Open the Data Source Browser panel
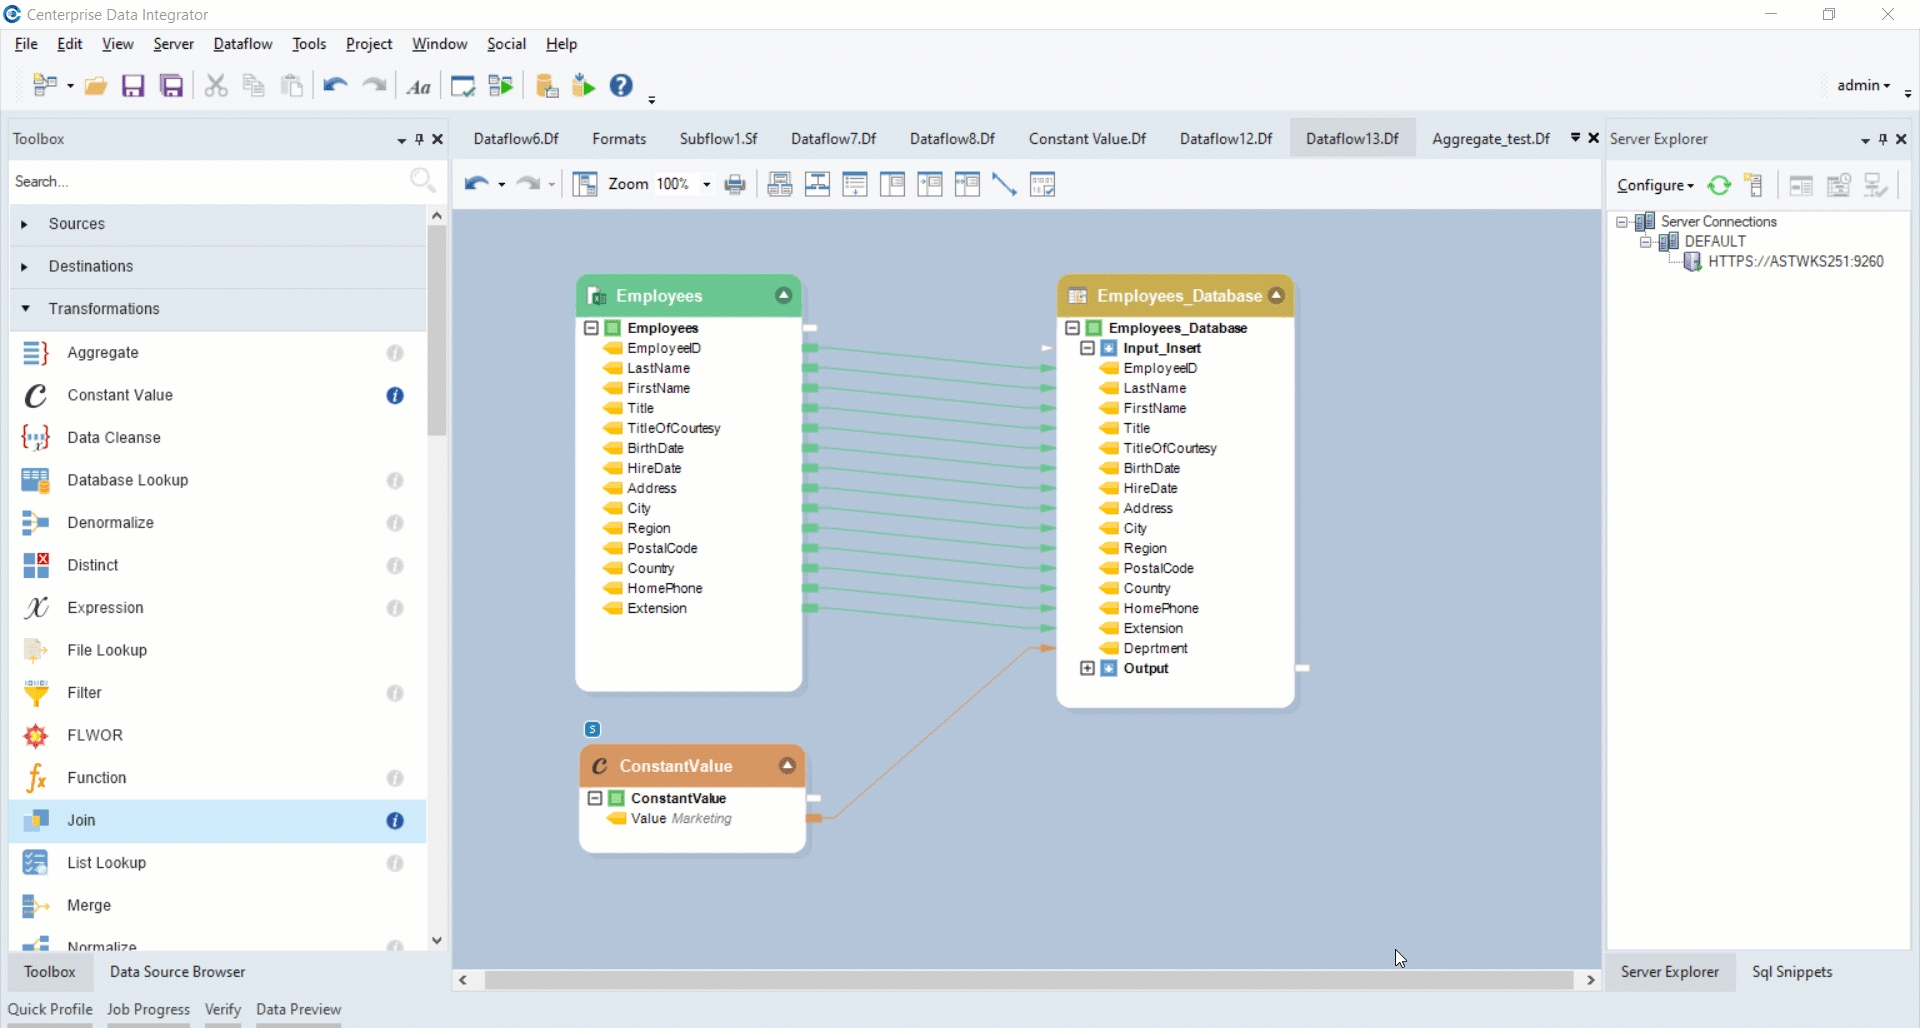Screen dimensions: 1920x1028 177,972
